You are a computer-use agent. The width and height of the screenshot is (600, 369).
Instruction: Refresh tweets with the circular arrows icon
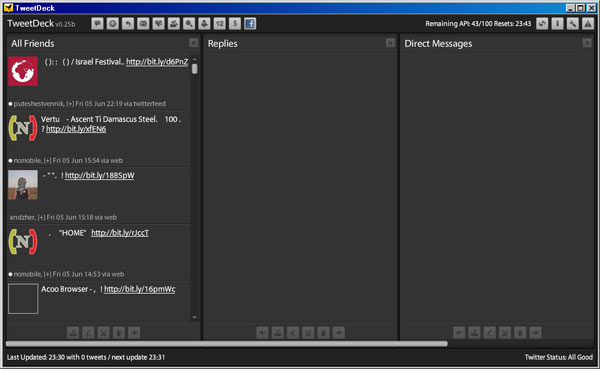[542, 24]
